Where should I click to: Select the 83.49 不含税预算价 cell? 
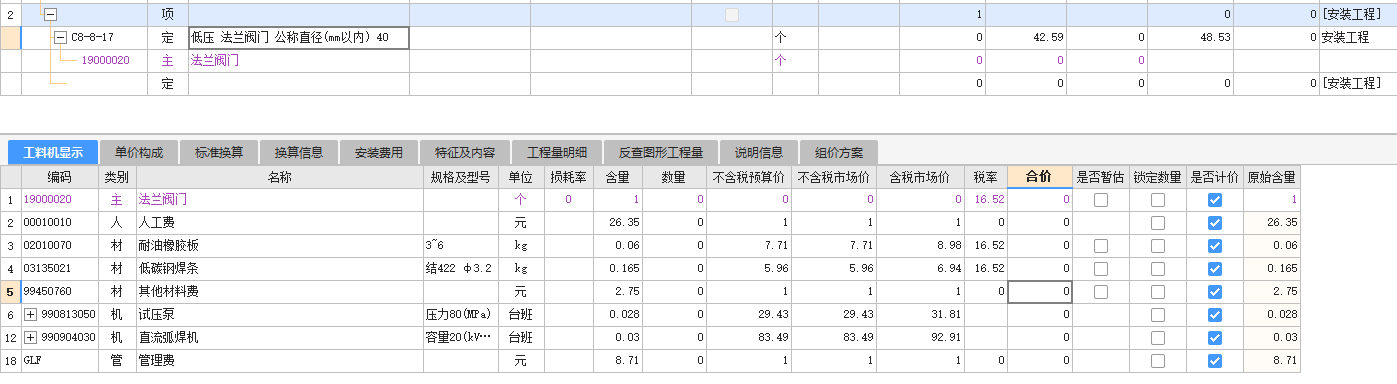click(x=750, y=338)
